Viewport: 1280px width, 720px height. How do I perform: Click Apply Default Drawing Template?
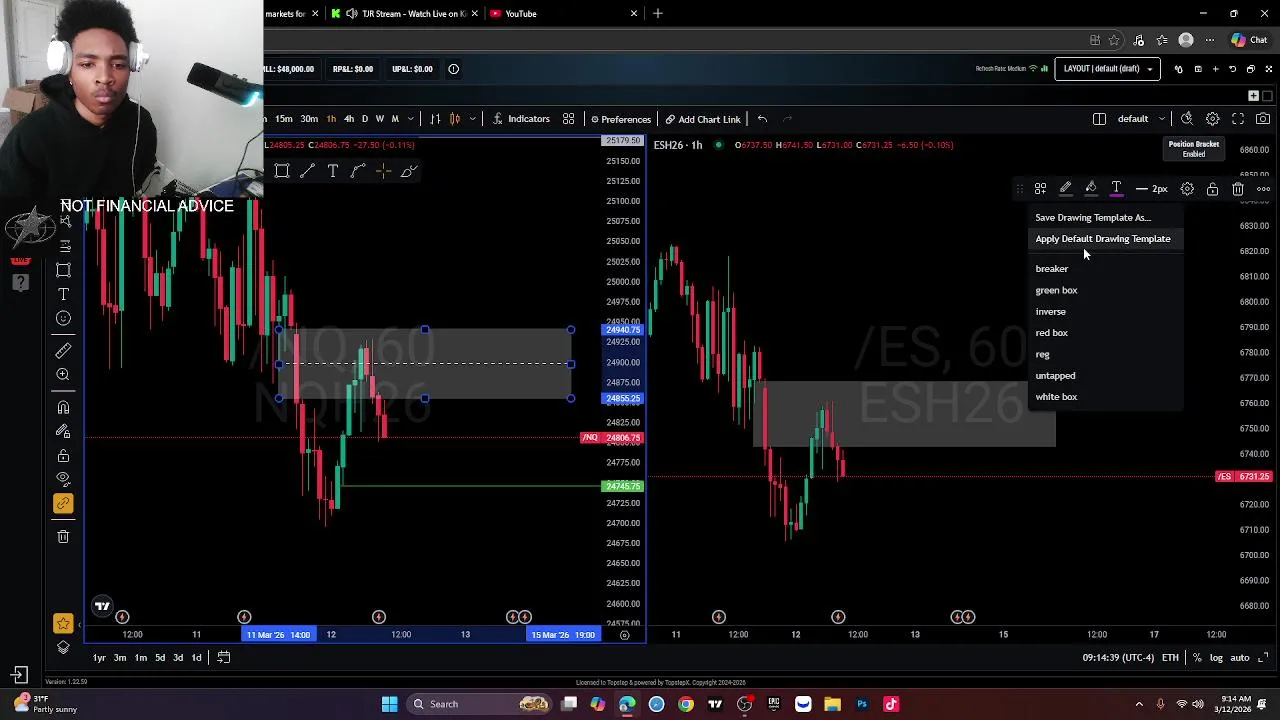click(x=1103, y=239)
